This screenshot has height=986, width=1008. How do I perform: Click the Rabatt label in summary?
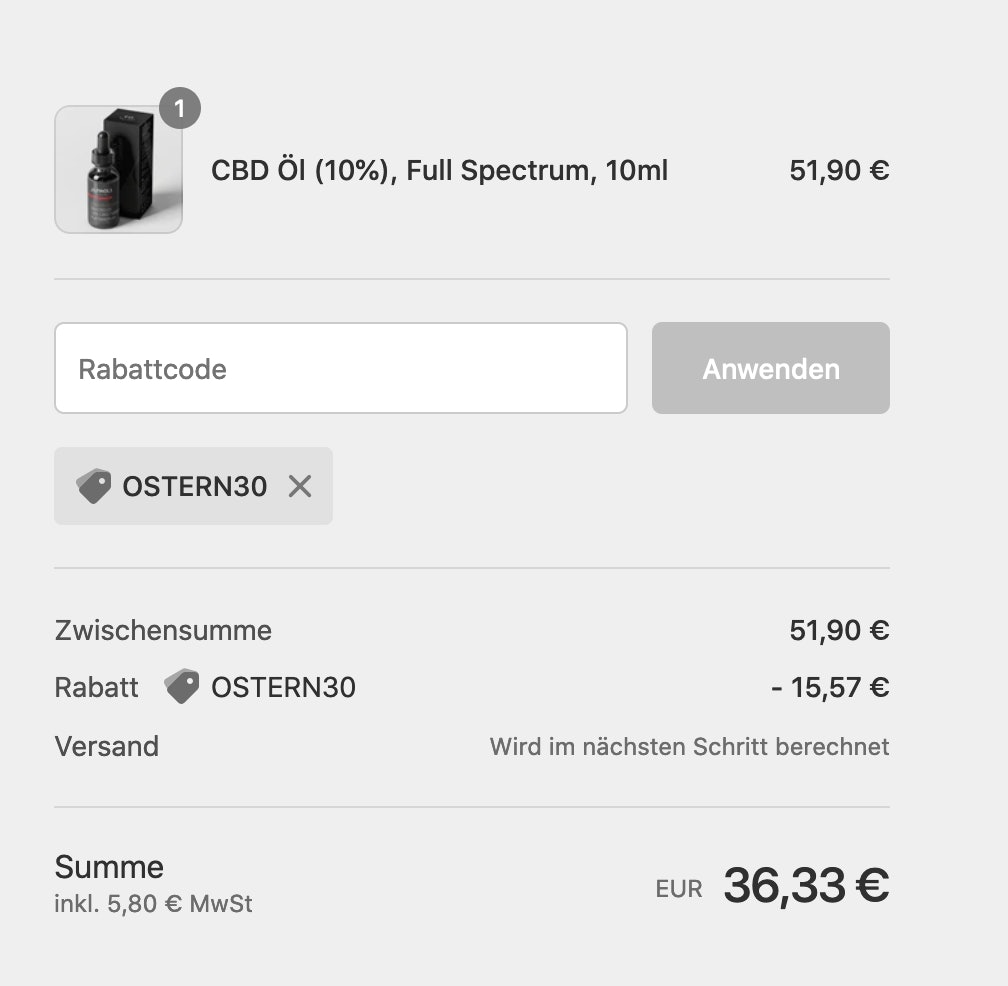pos(96,687)
